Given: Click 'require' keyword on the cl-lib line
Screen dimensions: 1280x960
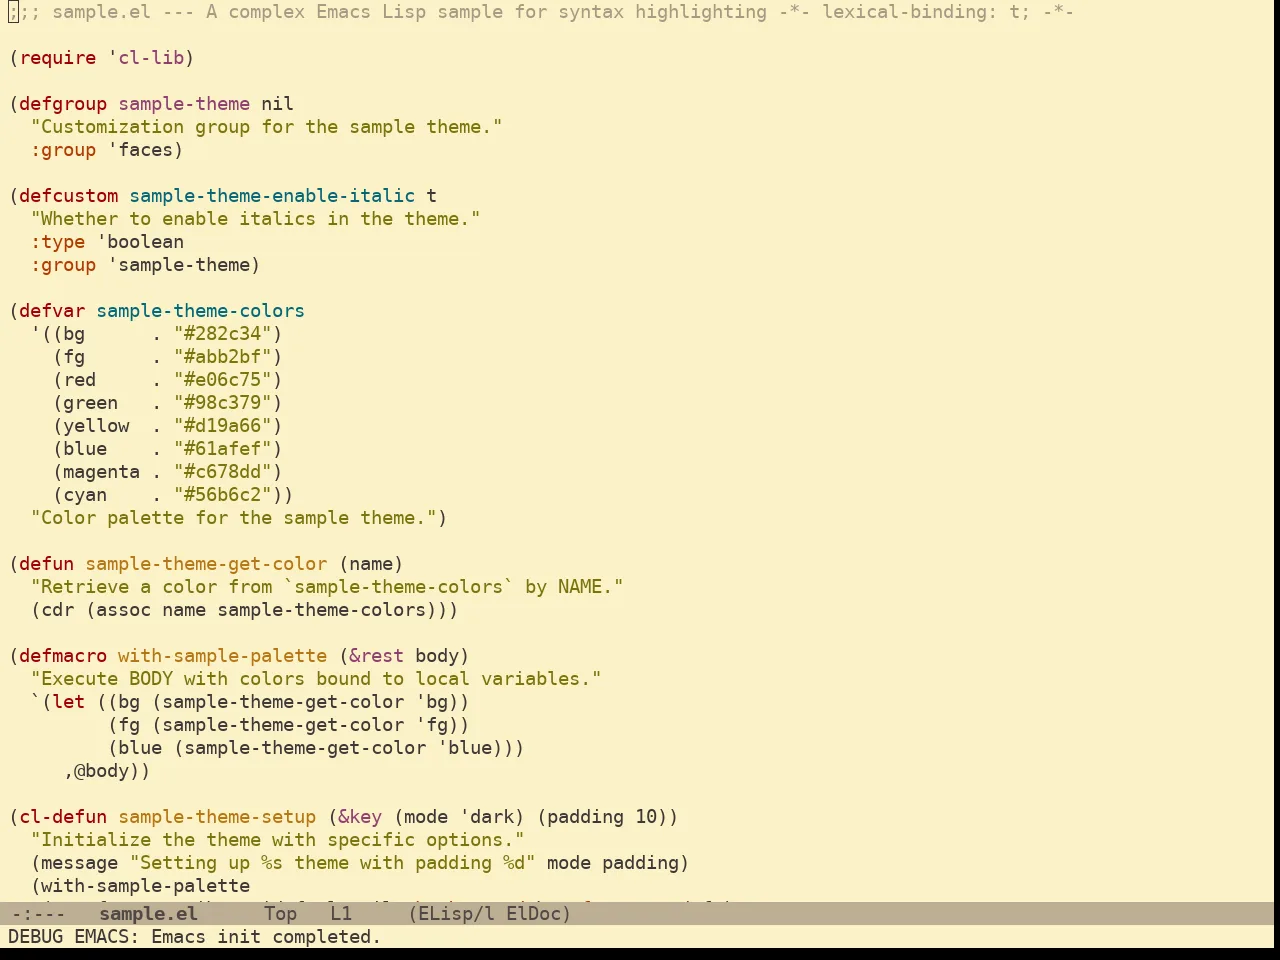Looking at the screenshot, I should click(x=58, y=58).
